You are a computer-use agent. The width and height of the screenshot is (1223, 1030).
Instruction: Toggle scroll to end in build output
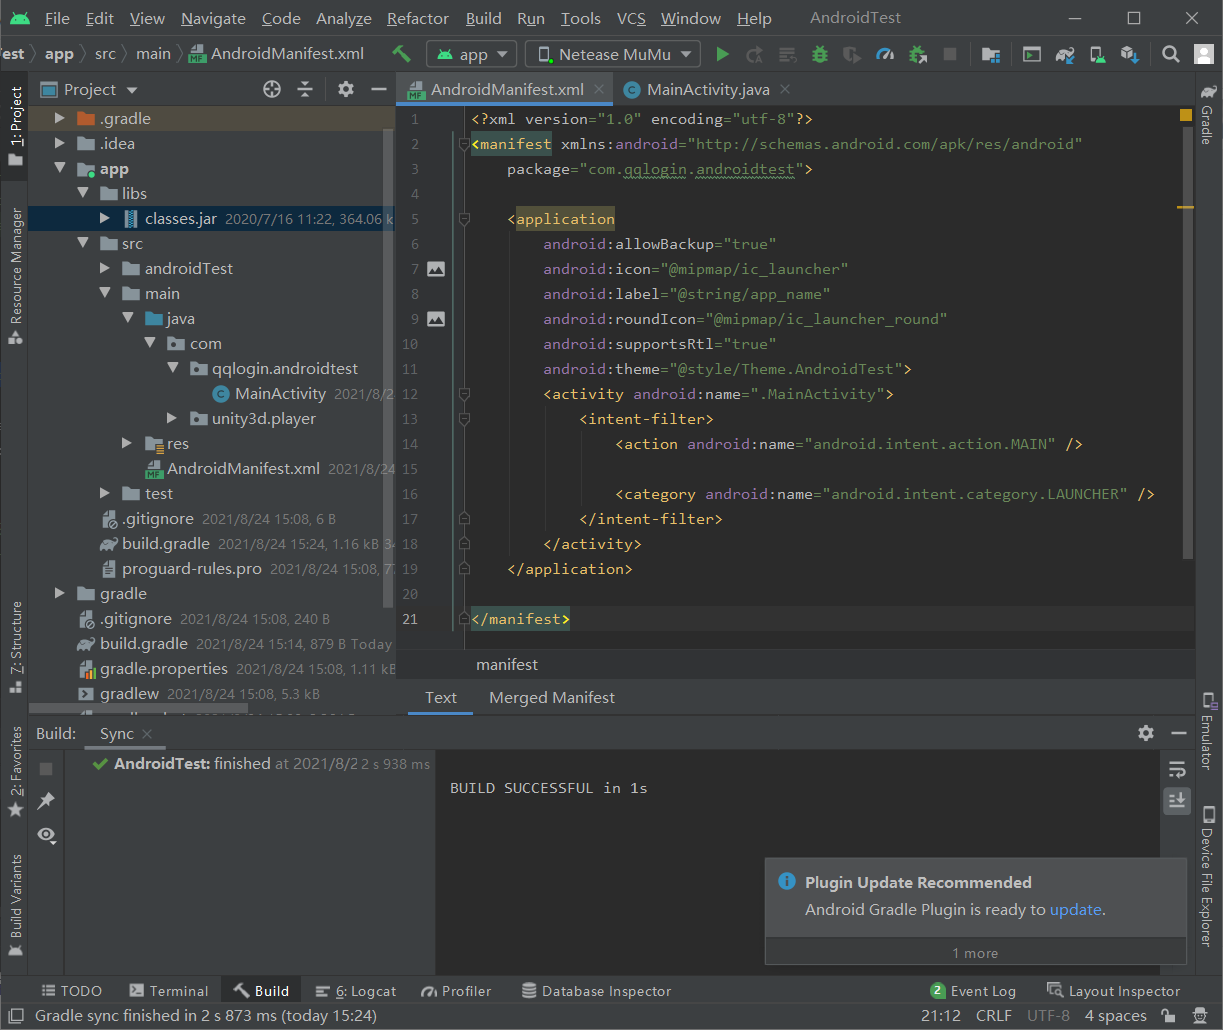(1177, 800)
